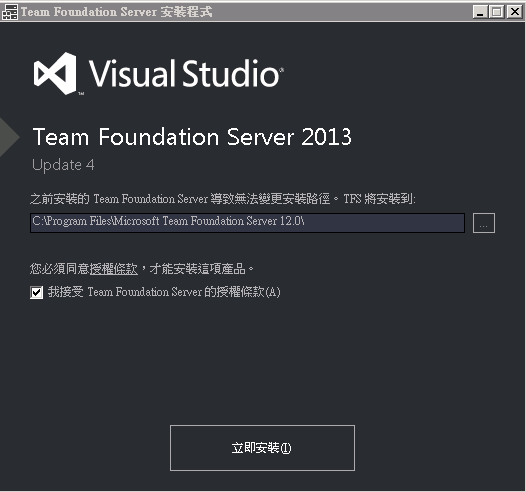Open the 授權條款 license terms link
Image resolution: width=526 pixels, height=492 pixels.
tap(113, 269)
